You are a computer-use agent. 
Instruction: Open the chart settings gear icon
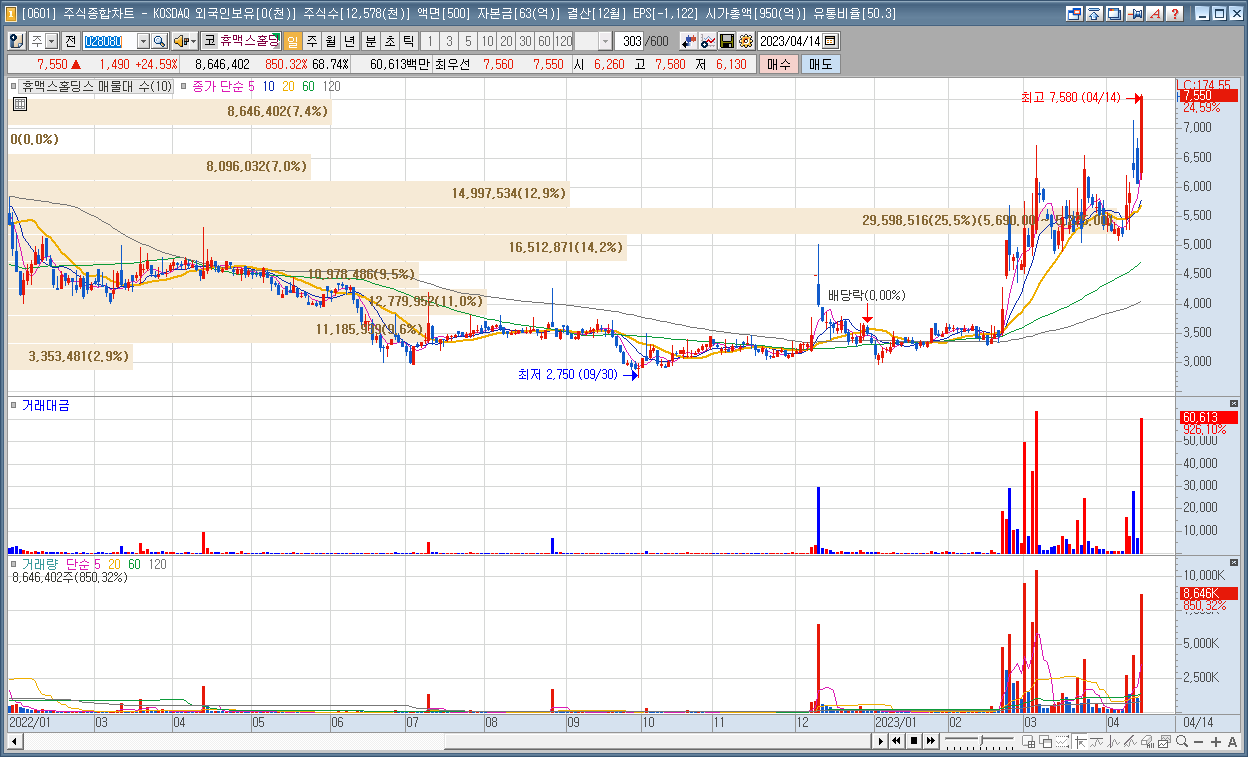click(745, 41)
